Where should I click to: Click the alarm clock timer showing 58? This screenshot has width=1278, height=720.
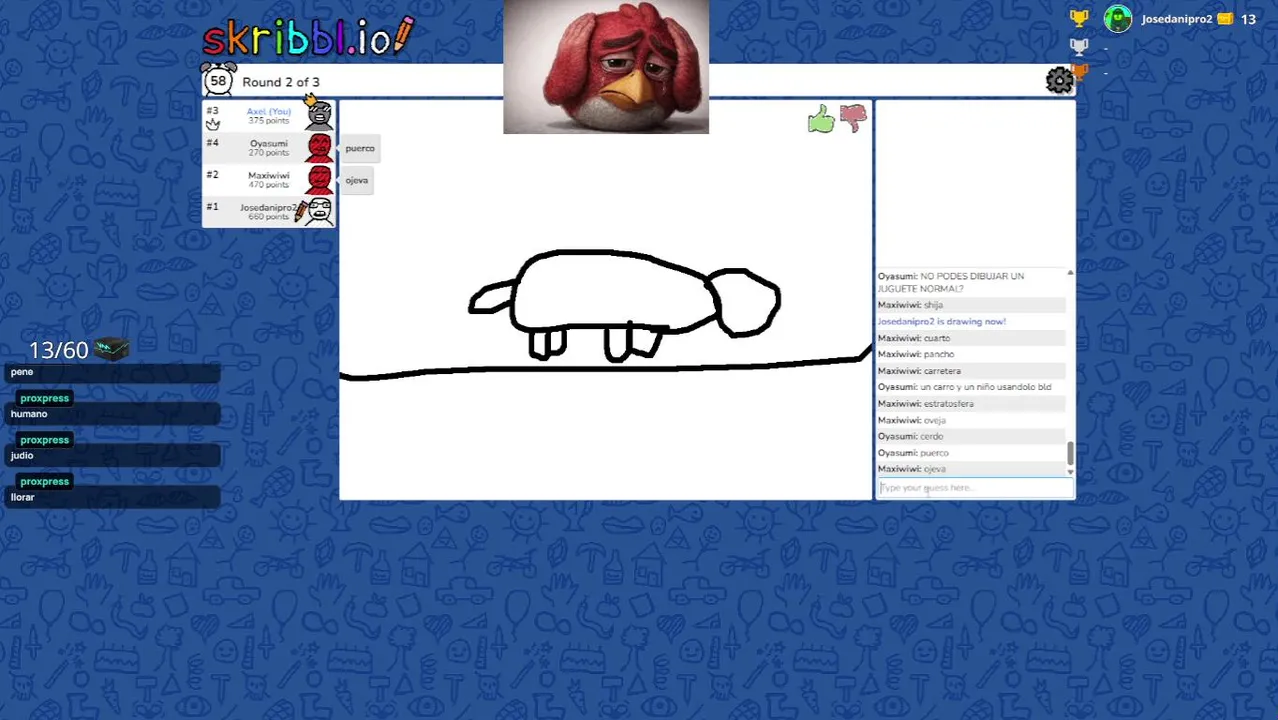tap(218, 80)
